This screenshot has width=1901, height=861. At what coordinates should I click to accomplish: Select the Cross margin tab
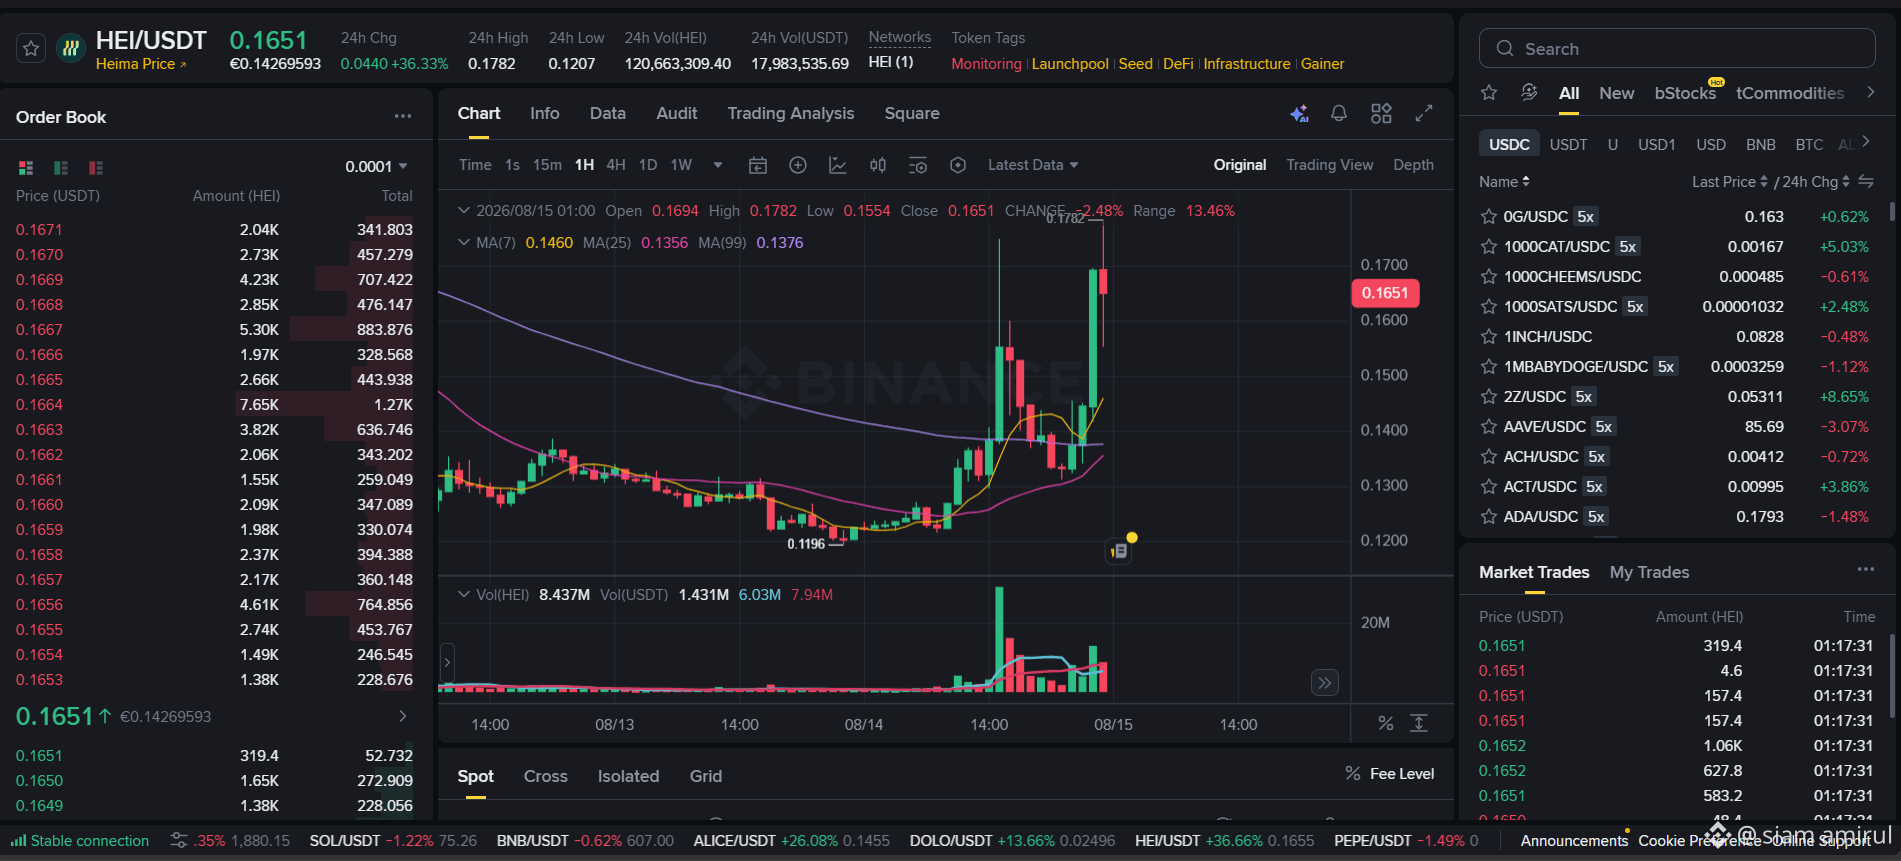point(546,776)
